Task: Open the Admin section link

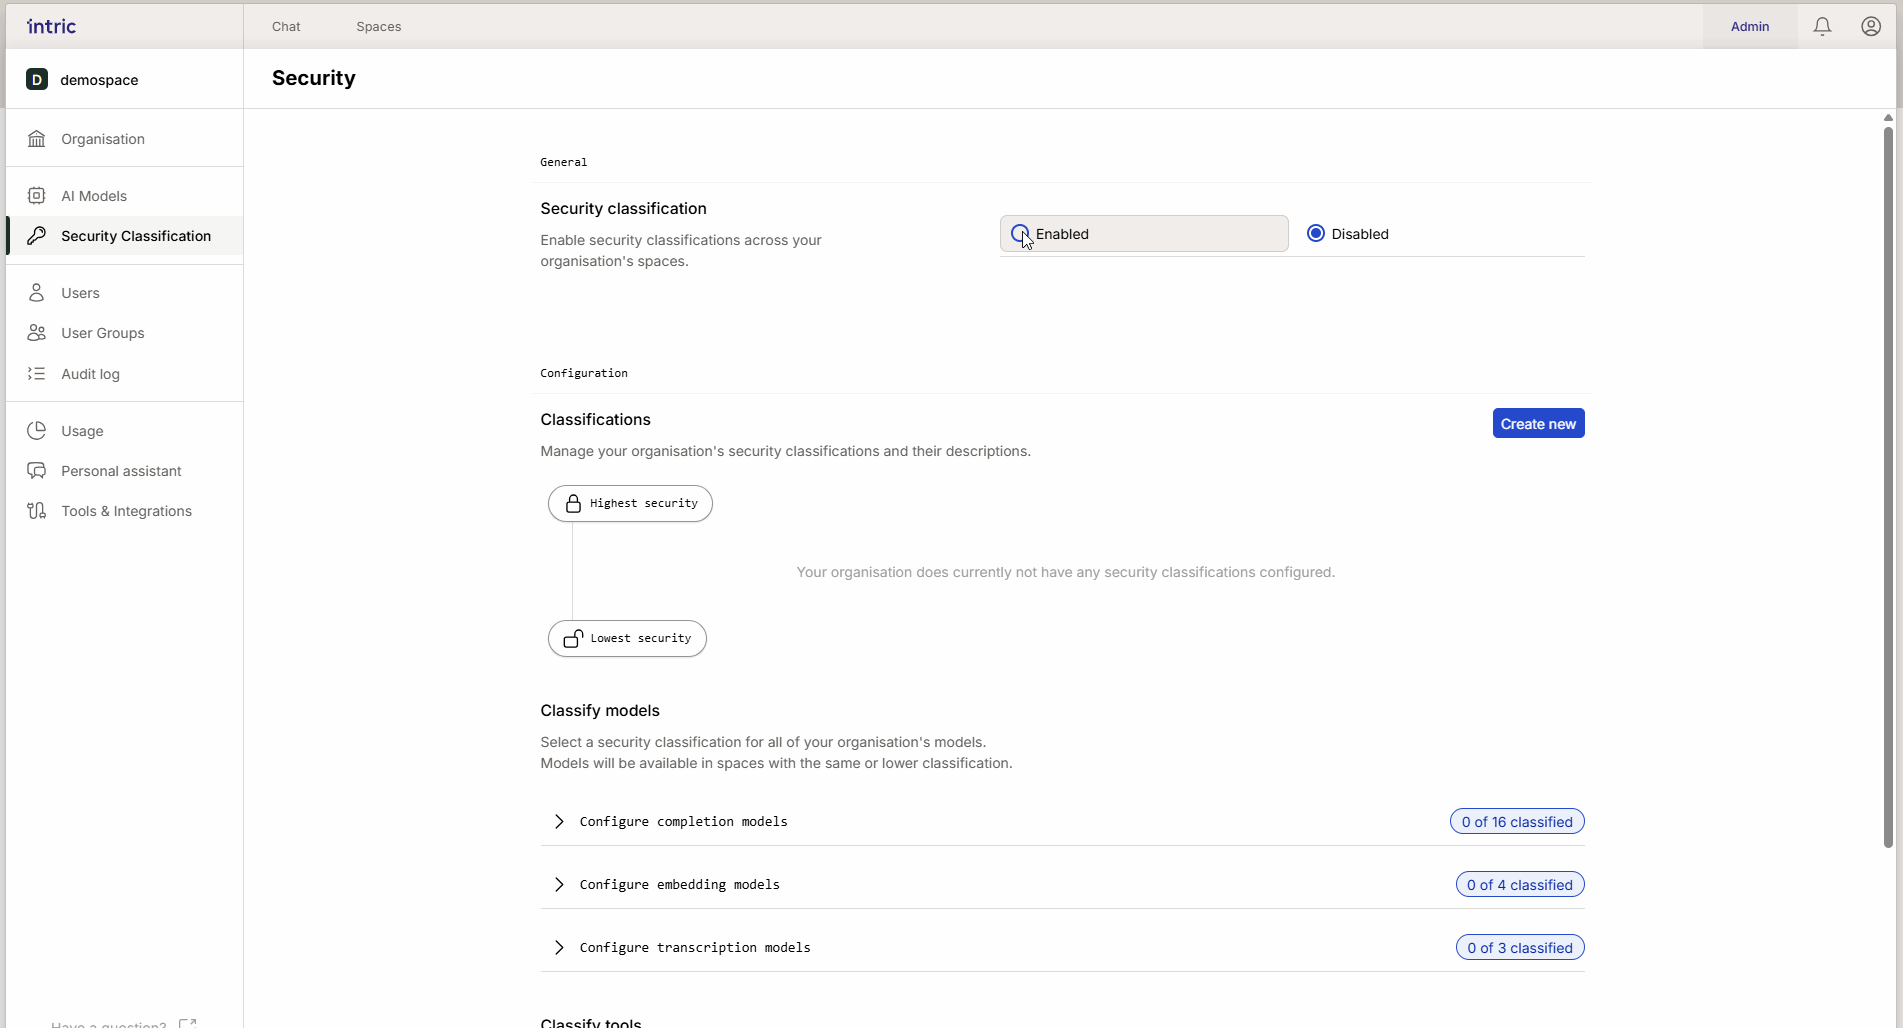Action: point(1749,27)
